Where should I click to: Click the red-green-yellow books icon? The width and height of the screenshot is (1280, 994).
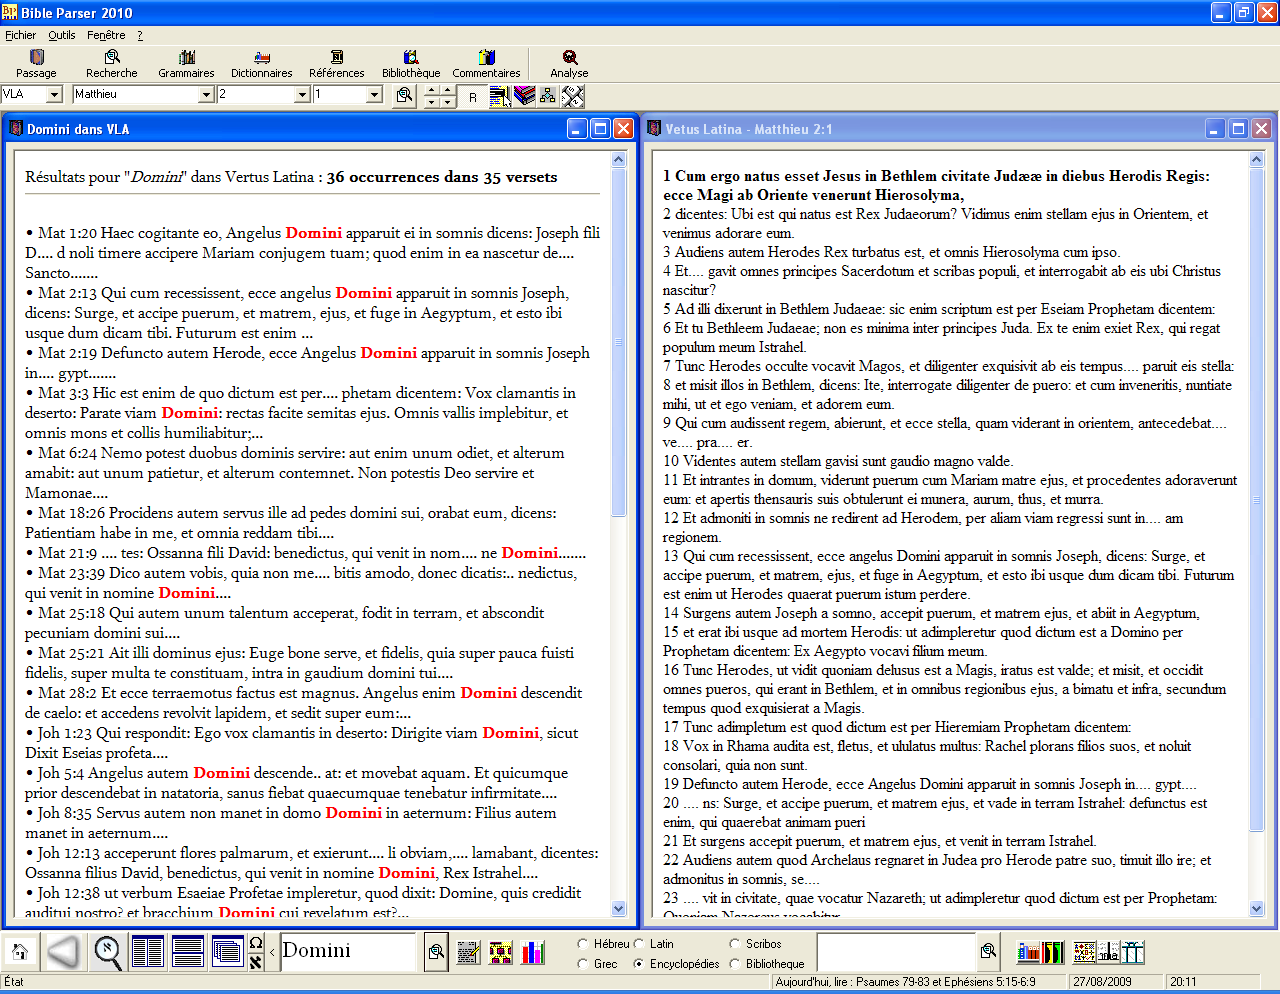click(x=1053, y=951)
